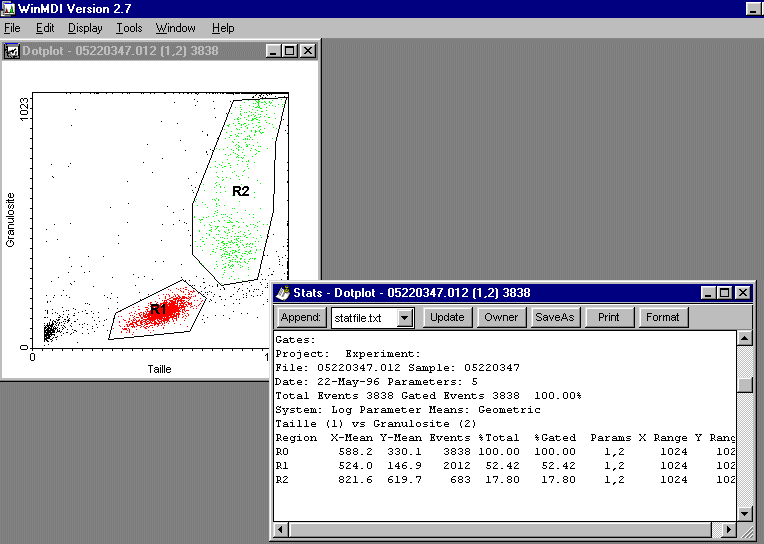764x544 pixels.
Task: Click the WinMDI application icon in title bar
Action: (10, 9)
